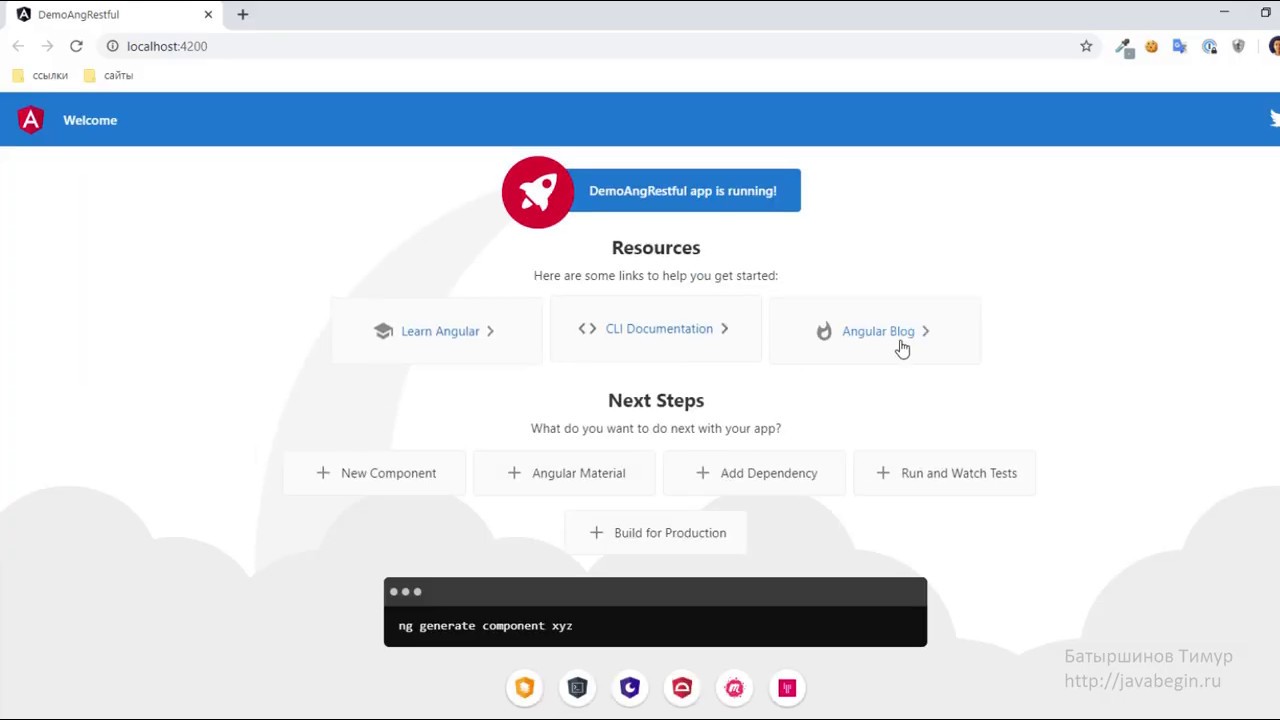Open the Google Translate extension icon
Screen dimensions: 1280x720
[1180, 46]
